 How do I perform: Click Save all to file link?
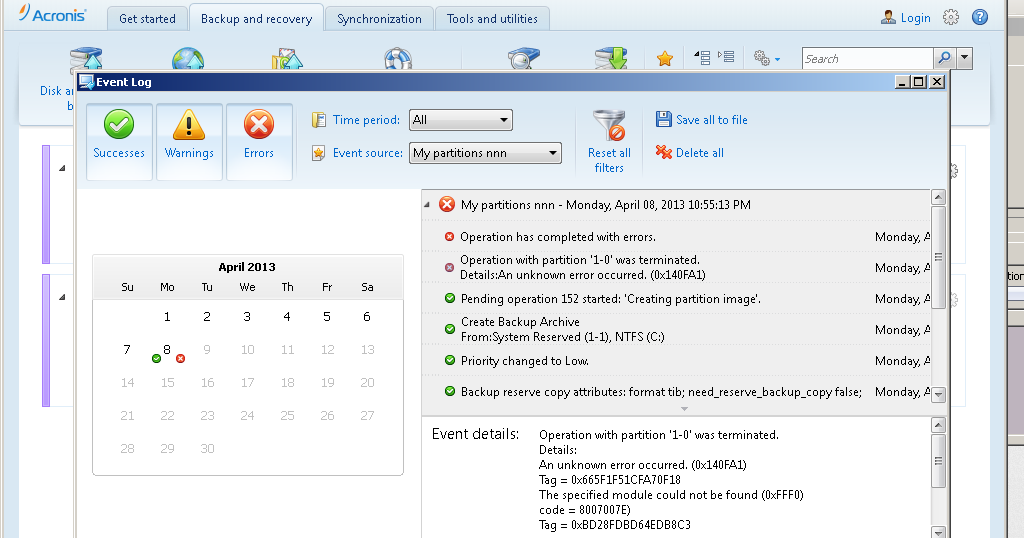pyautogui.click(x=712, y=120)
